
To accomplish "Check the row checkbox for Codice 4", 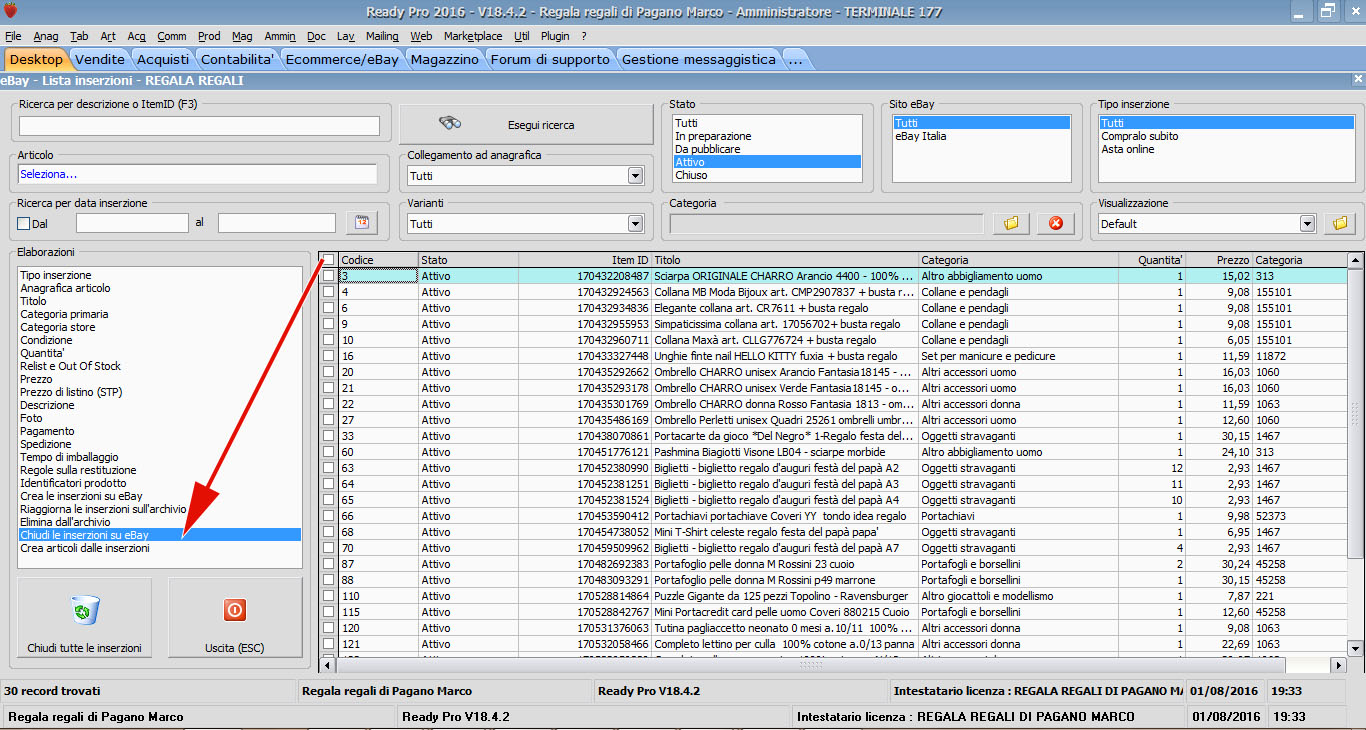I will coord(328,292).
